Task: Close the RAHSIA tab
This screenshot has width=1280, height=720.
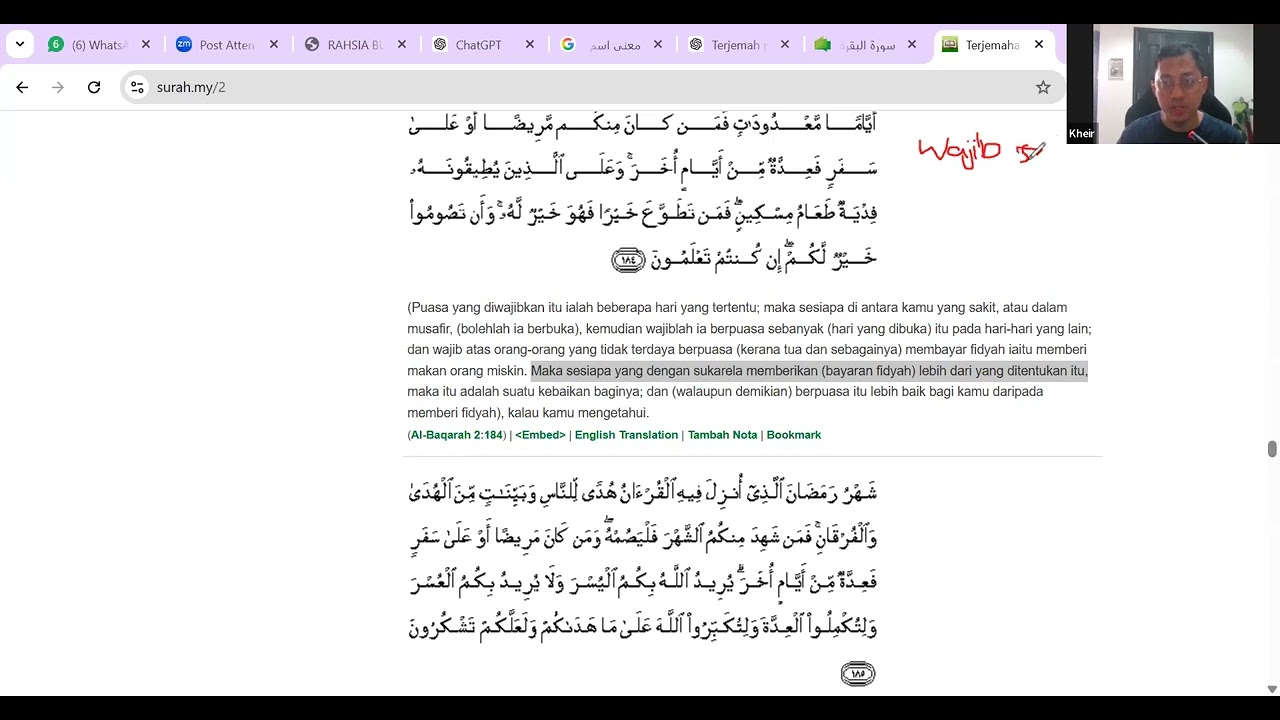Action: [402, 45]
